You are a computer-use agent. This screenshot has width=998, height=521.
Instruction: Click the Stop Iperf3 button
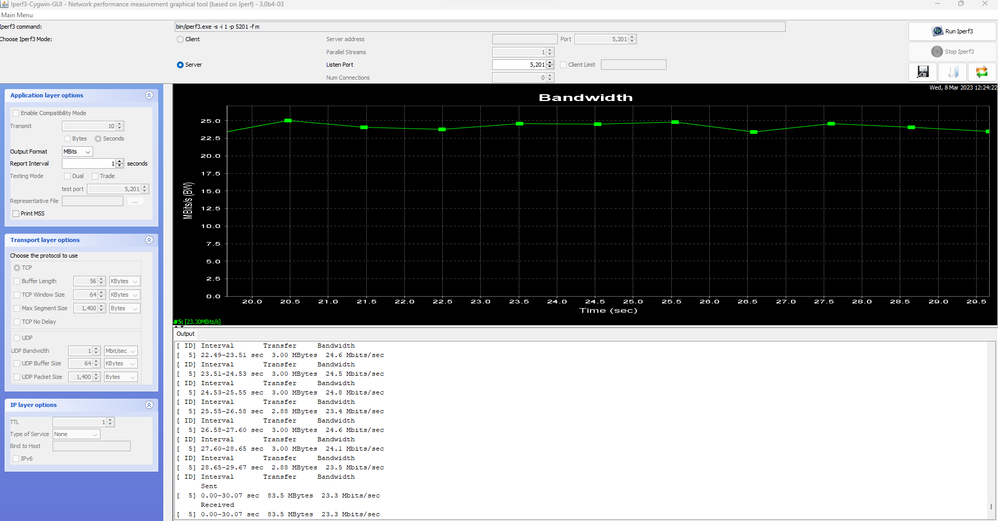point(952,52)
